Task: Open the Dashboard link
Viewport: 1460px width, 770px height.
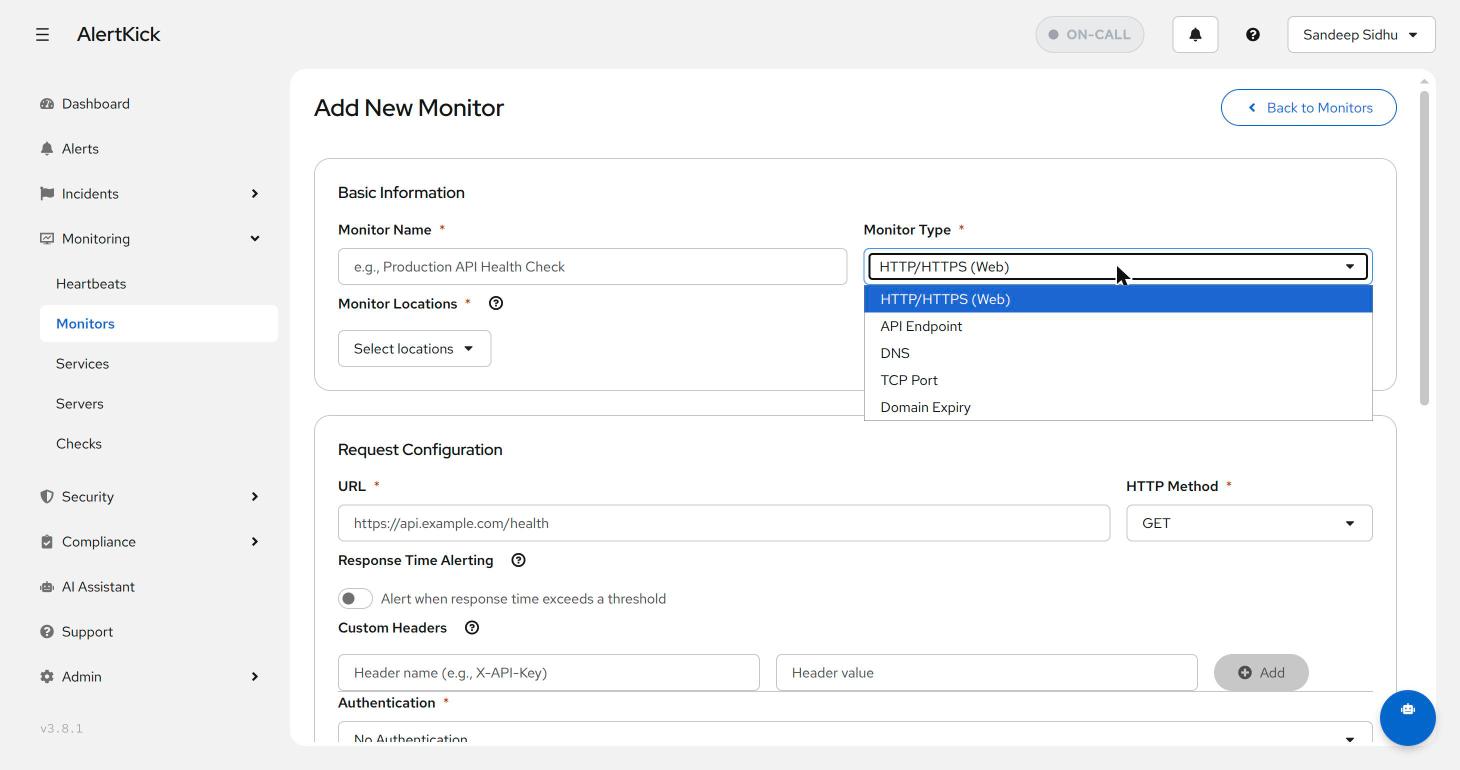Action: pos(96,104)
